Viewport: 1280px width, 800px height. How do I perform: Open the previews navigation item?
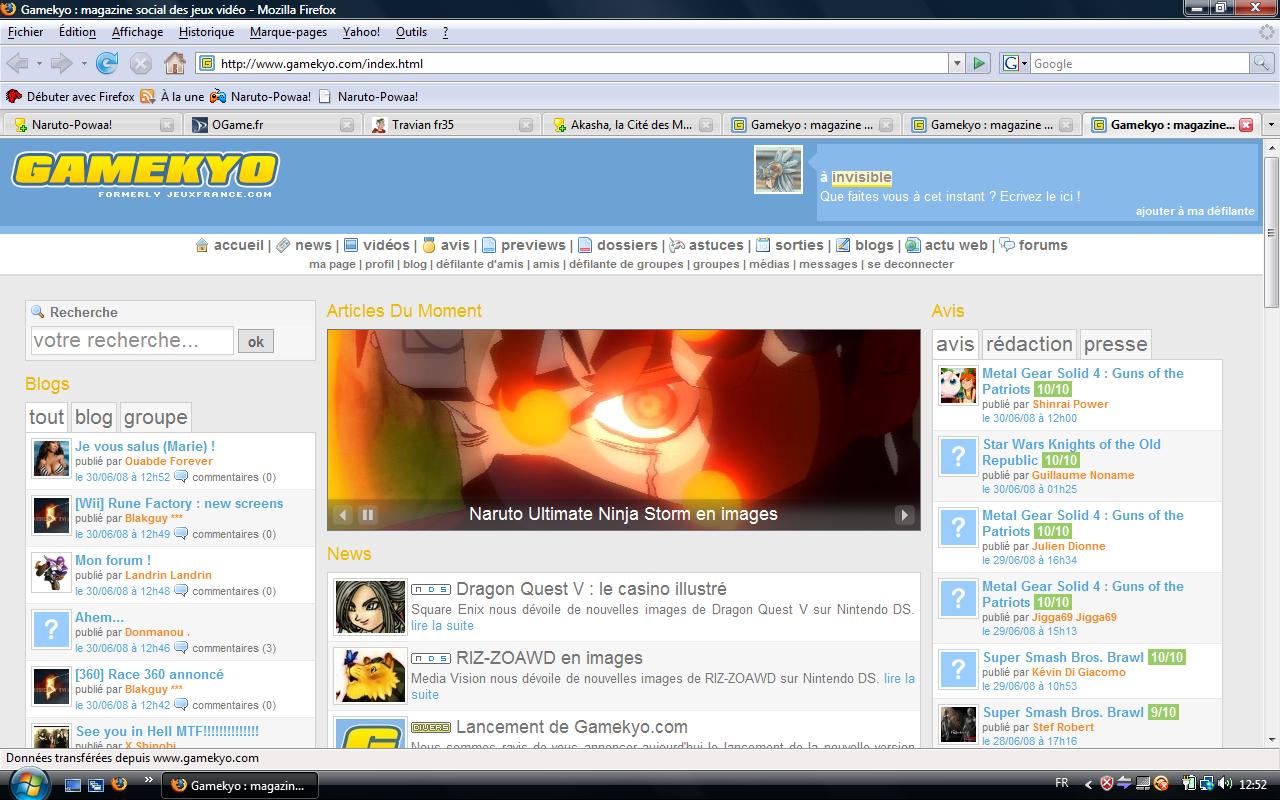click(x=523, y=245)
